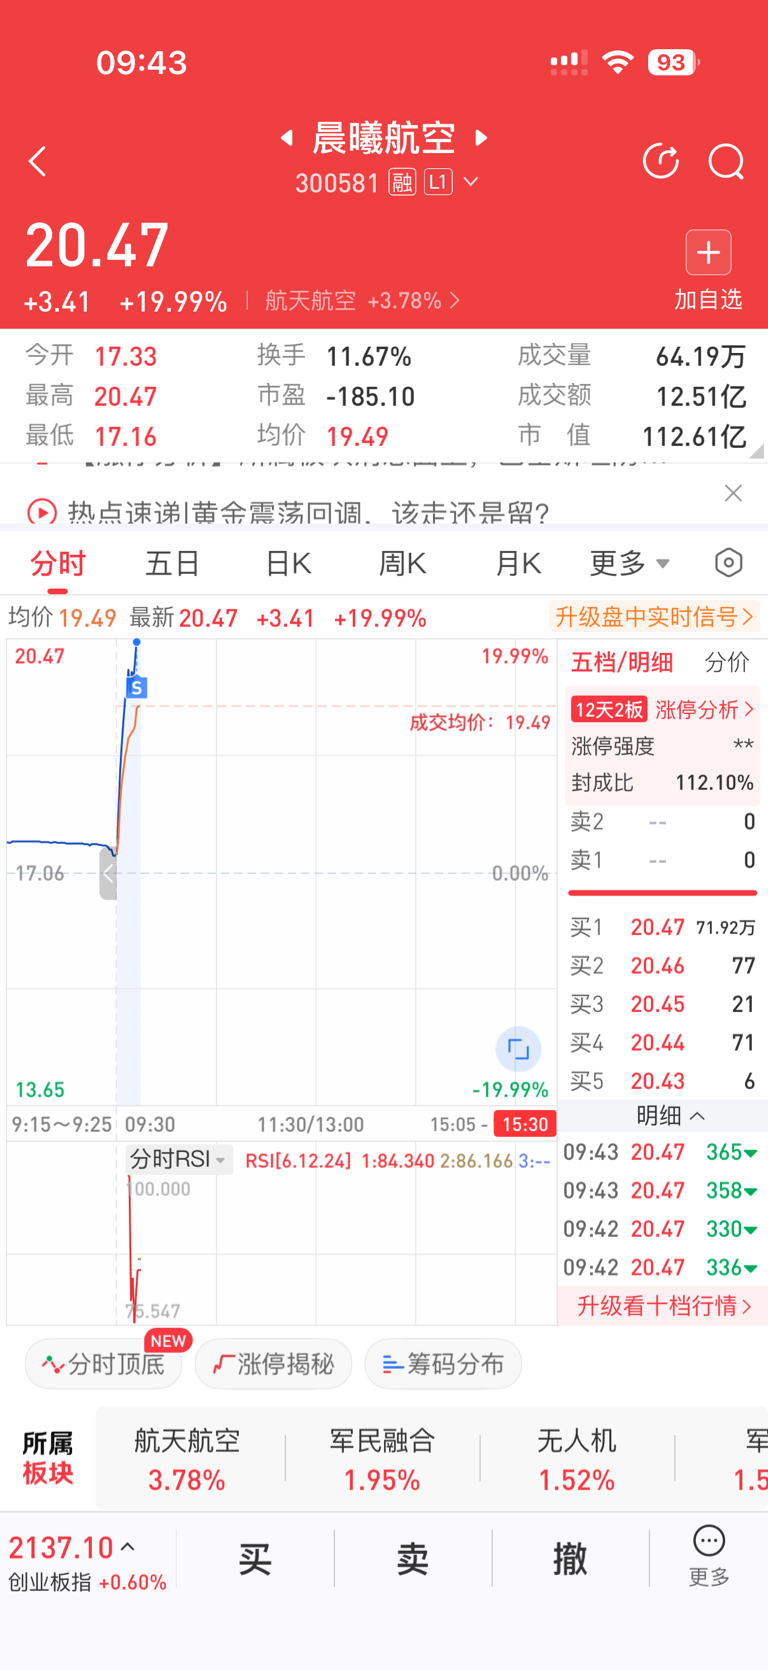Open 分时RSI indicator dropdown
This screenshot has width=768, height=1670.
[179, 1159]
